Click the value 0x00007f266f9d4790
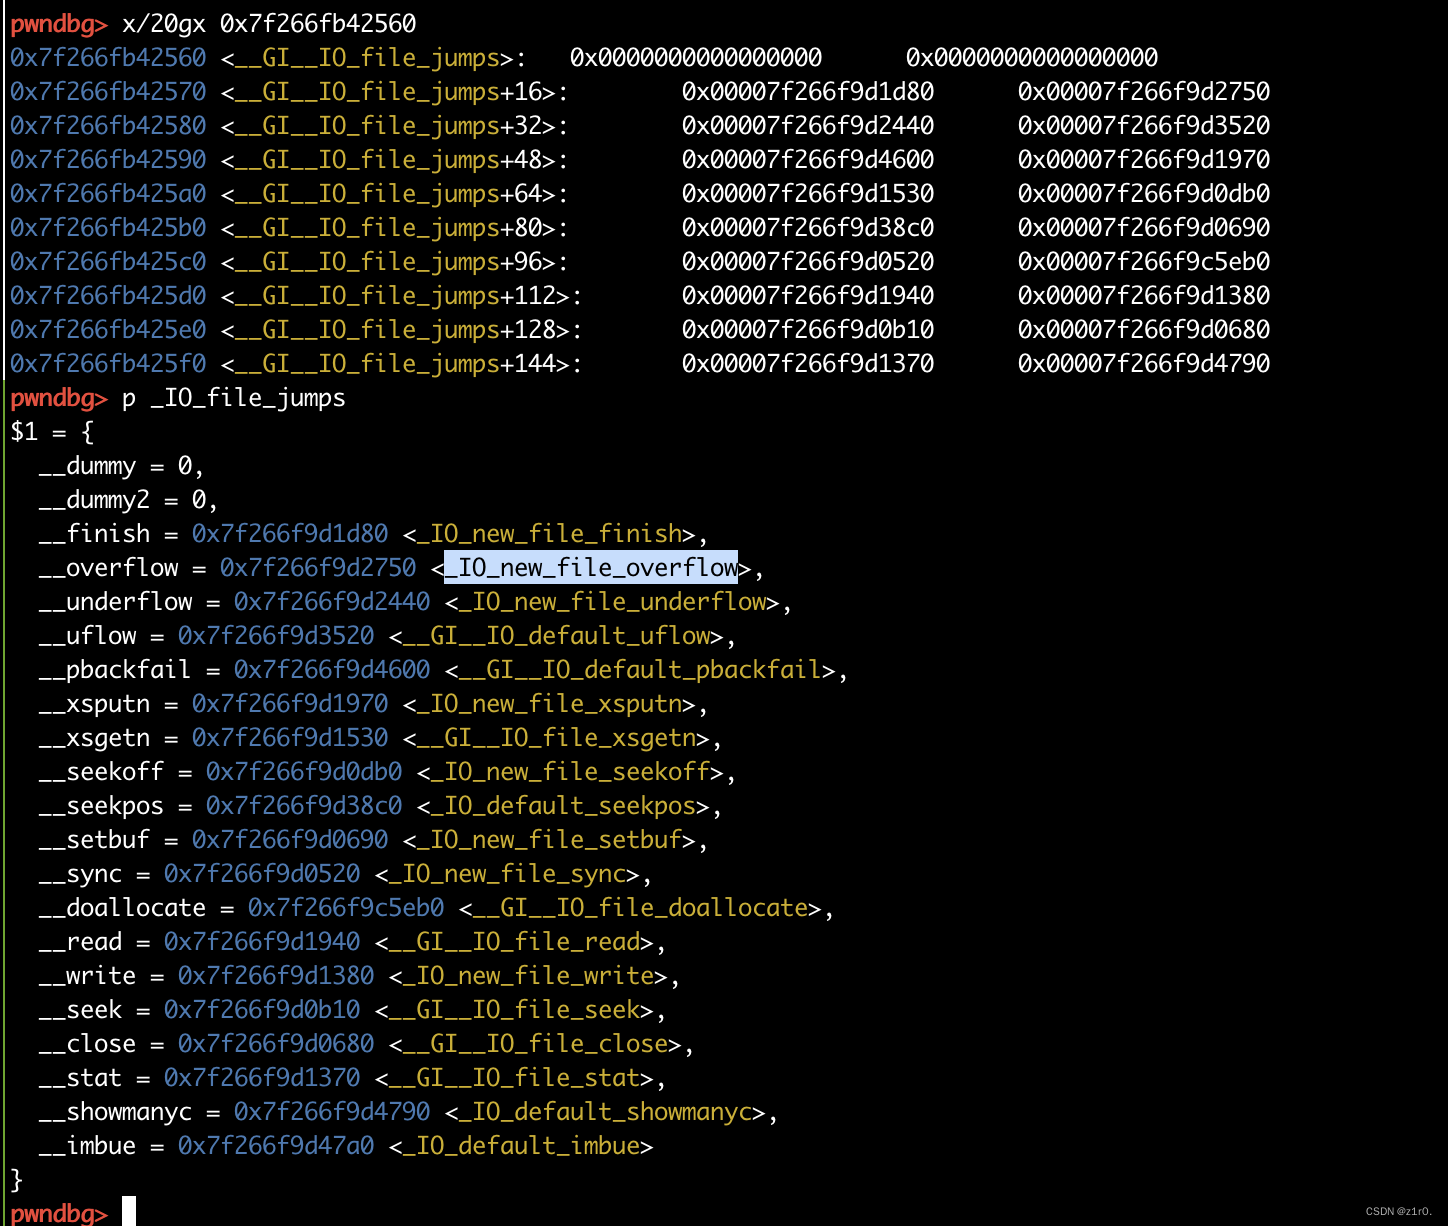This screenshot has width=1448, height=1226. (1144, 363)
